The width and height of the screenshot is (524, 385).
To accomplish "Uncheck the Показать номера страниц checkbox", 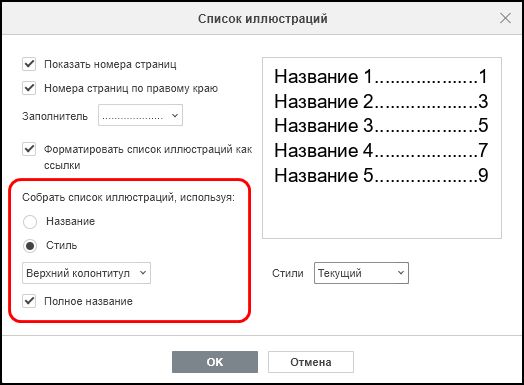I will [29, 64].
